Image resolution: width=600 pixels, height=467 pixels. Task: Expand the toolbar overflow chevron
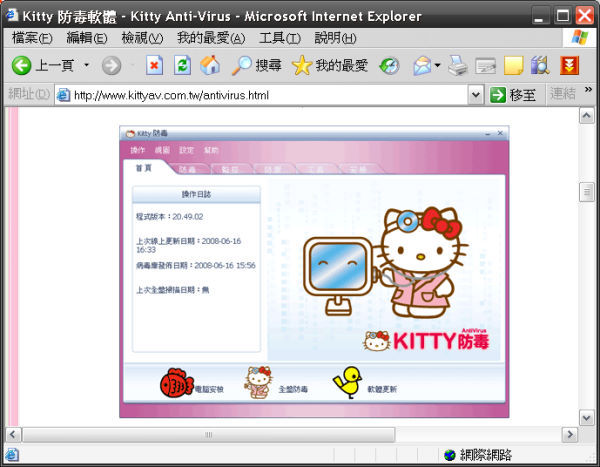click(588, 90)
